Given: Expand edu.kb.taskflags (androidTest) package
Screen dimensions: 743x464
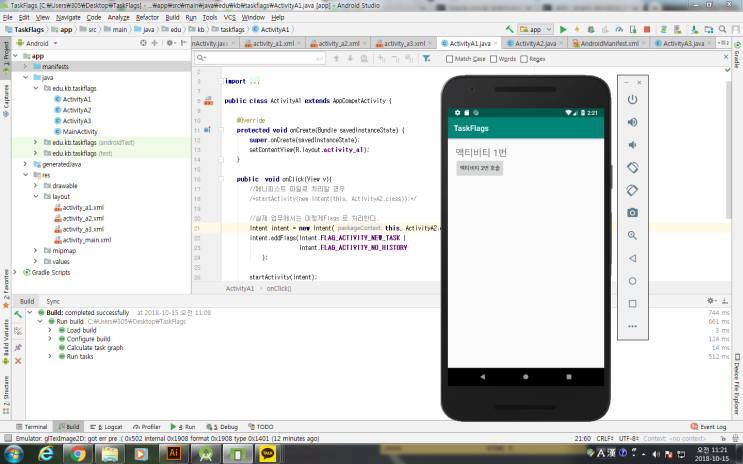Looking at the screenshot, I should tap(36, 142).
